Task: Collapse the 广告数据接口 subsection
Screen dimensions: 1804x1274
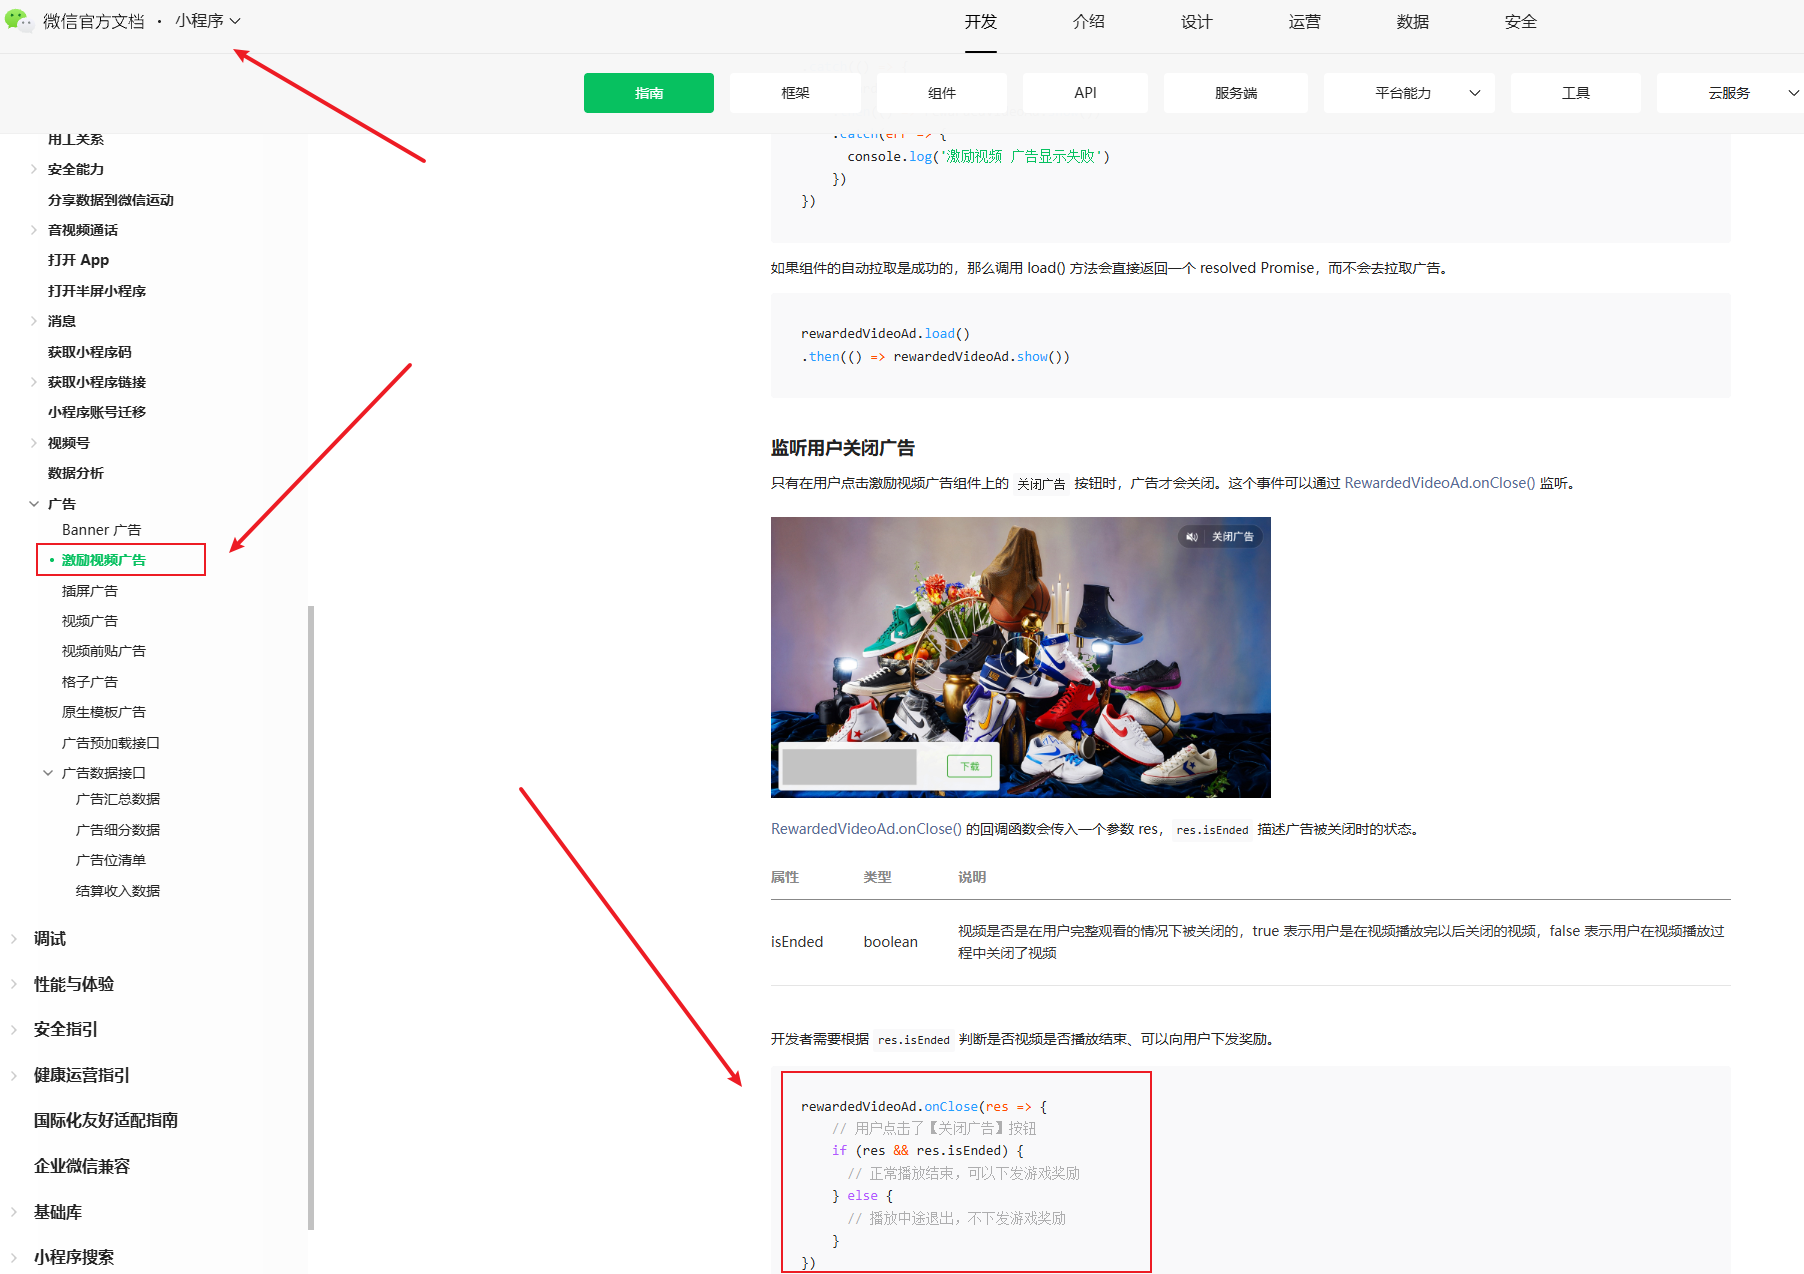Action: tap(48, 773)
